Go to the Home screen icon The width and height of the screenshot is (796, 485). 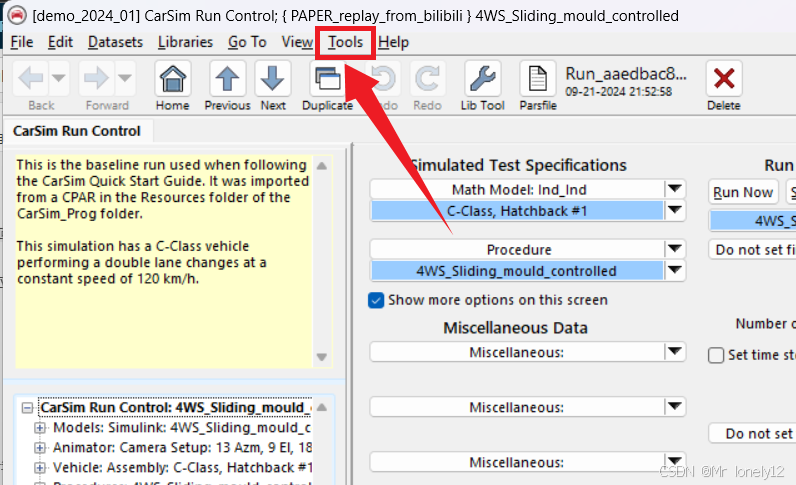click(173, 78)
